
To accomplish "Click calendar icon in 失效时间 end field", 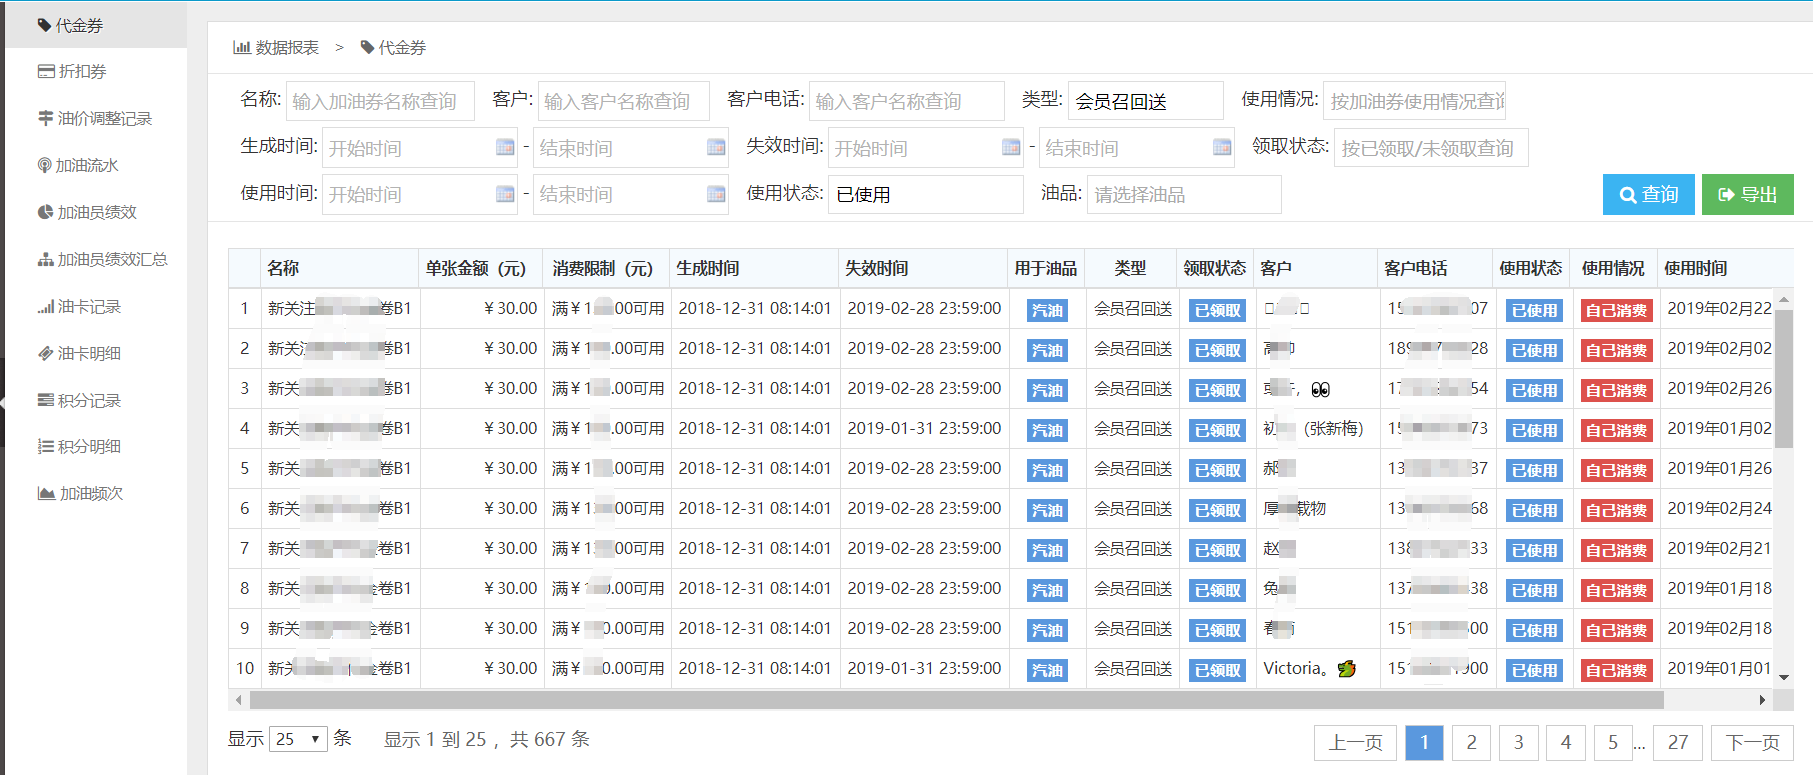I will tap(1222, 148).
